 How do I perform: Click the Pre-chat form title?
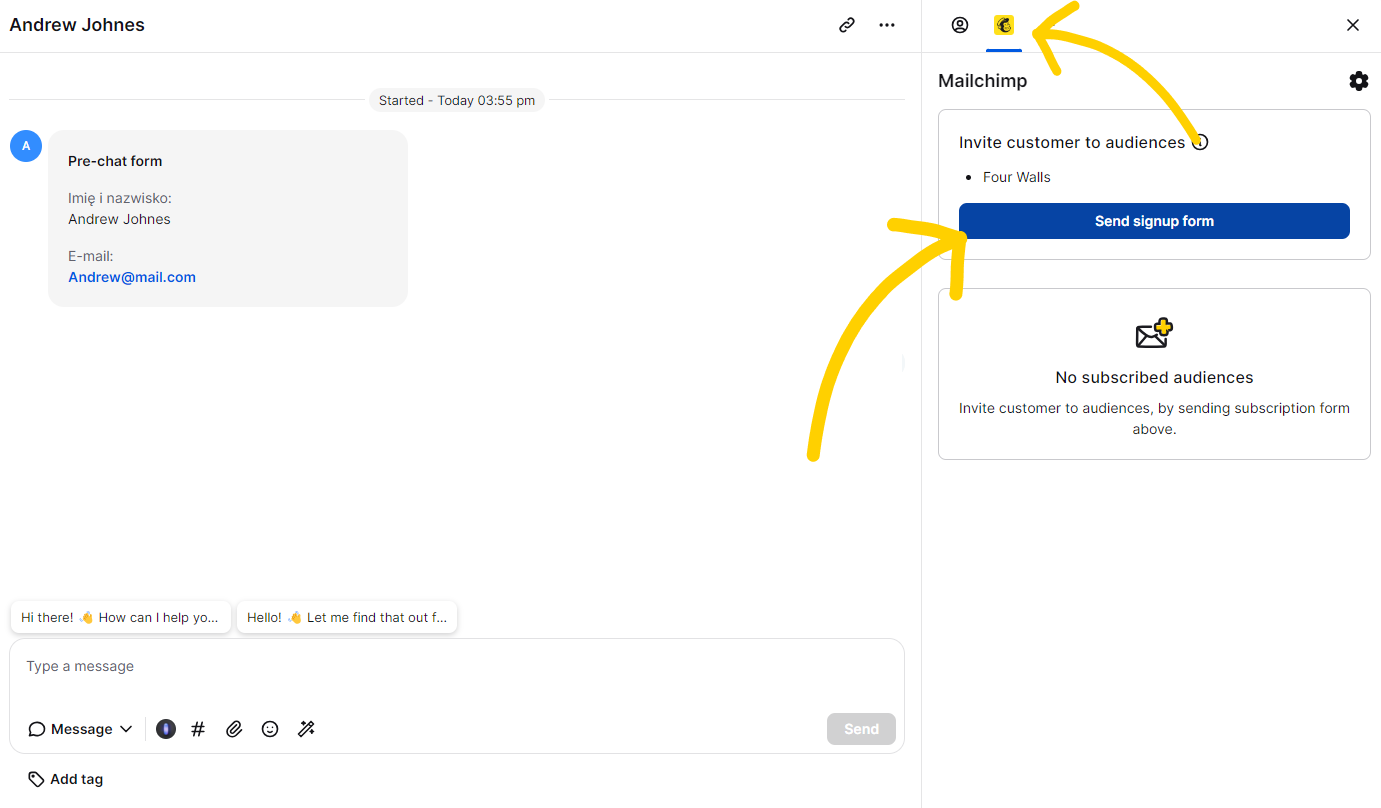tap(115, 161)
